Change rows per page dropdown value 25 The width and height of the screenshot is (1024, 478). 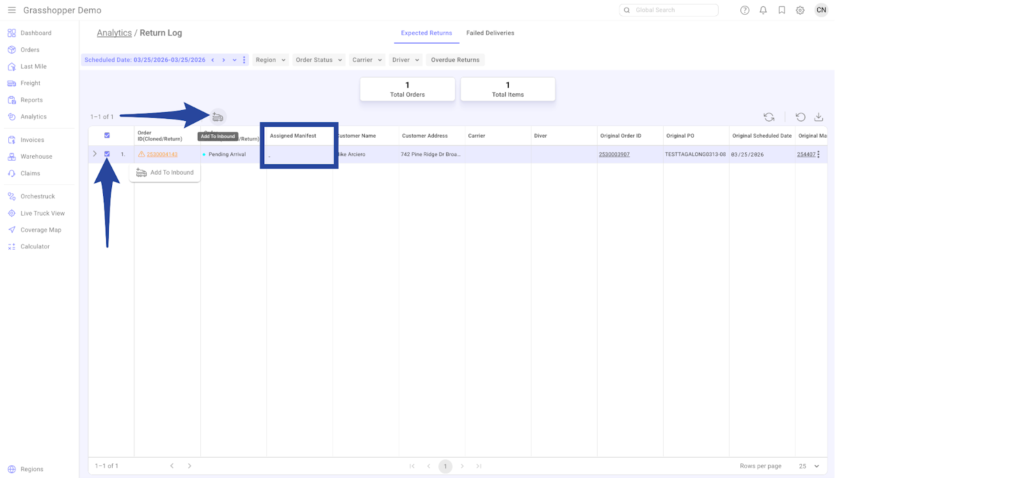coord(809,466)
